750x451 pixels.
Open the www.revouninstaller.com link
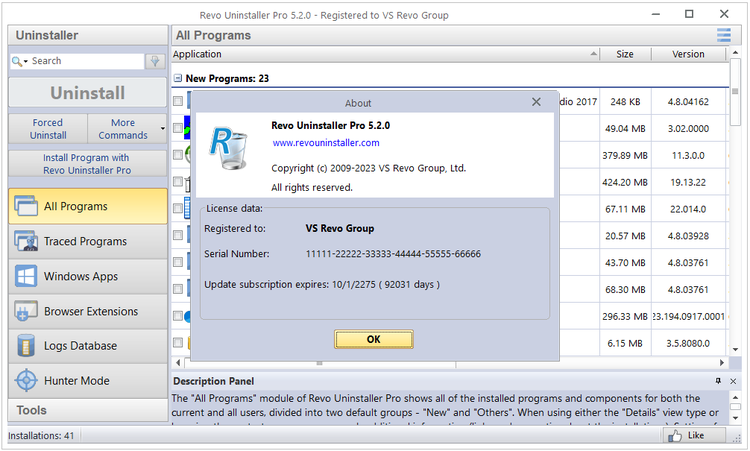pyautogui.click(x=326, y=143)
